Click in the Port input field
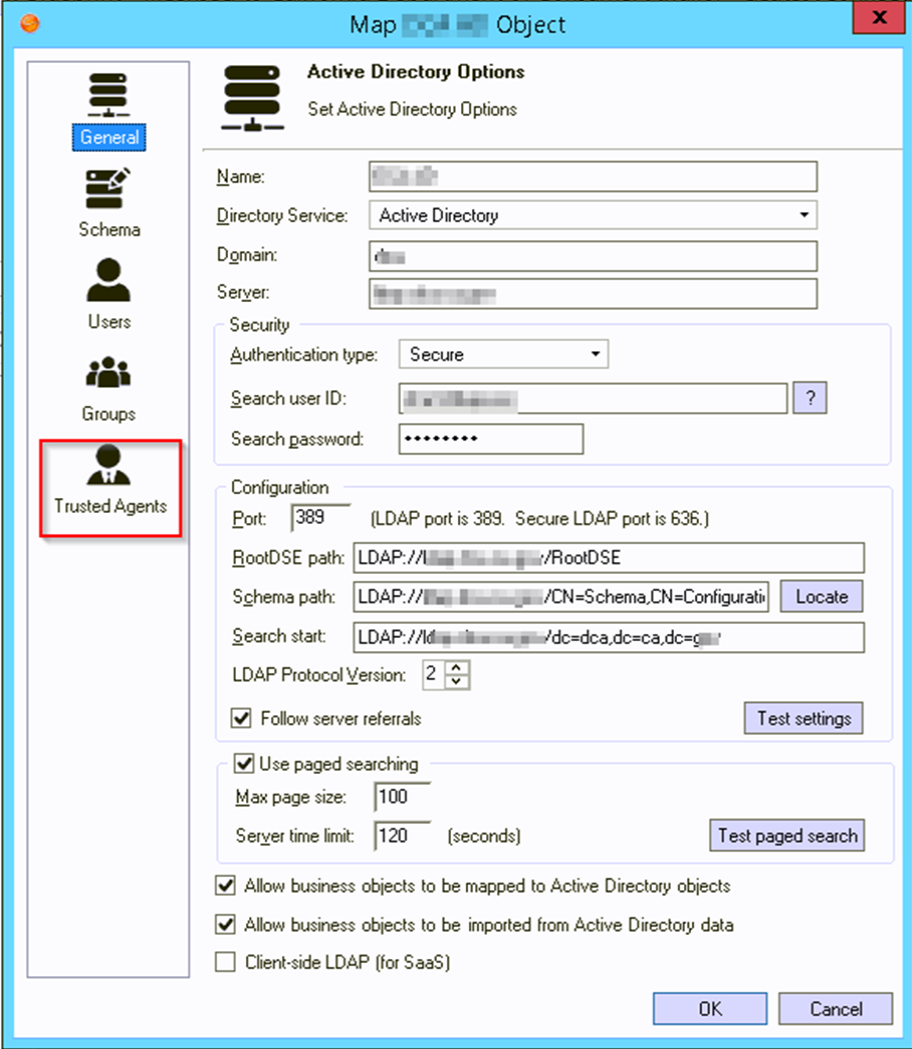 pos(320,520)
